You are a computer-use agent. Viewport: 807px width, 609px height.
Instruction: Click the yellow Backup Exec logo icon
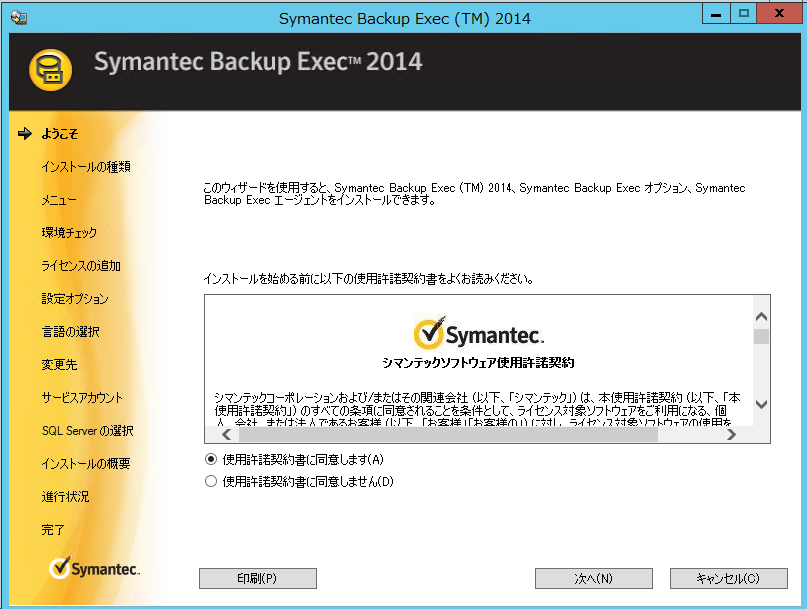click(x=50, y=70)
